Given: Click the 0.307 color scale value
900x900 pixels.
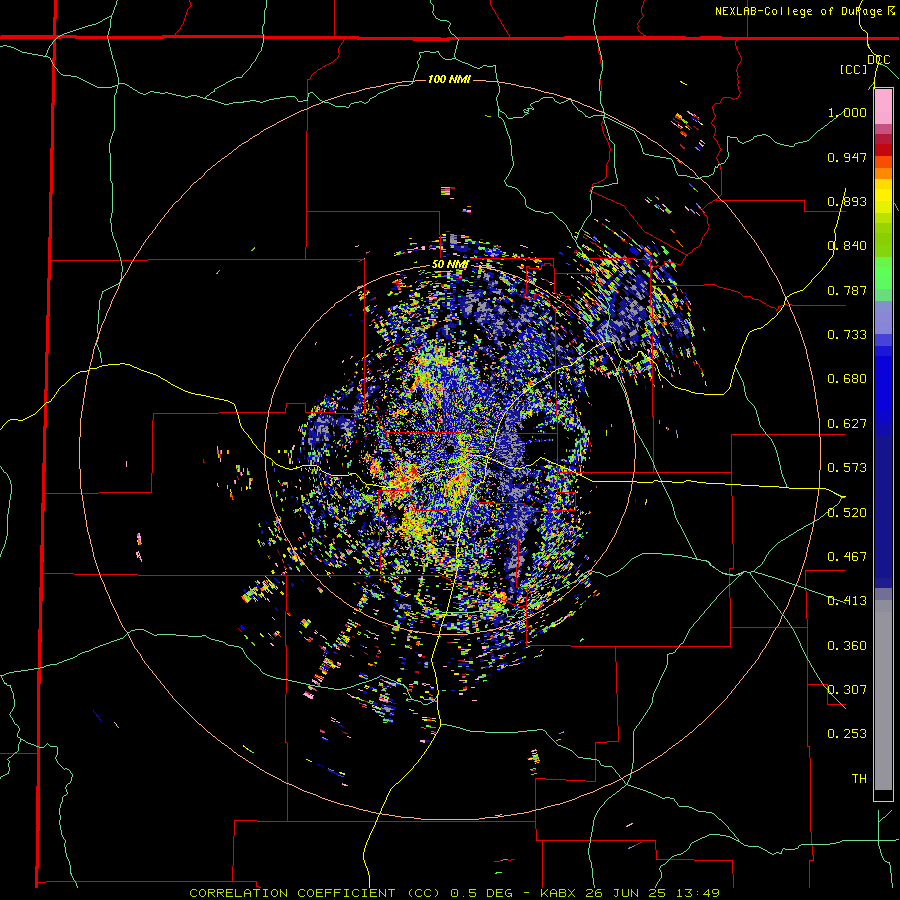Looking at the screenshot, I should 847,690.
